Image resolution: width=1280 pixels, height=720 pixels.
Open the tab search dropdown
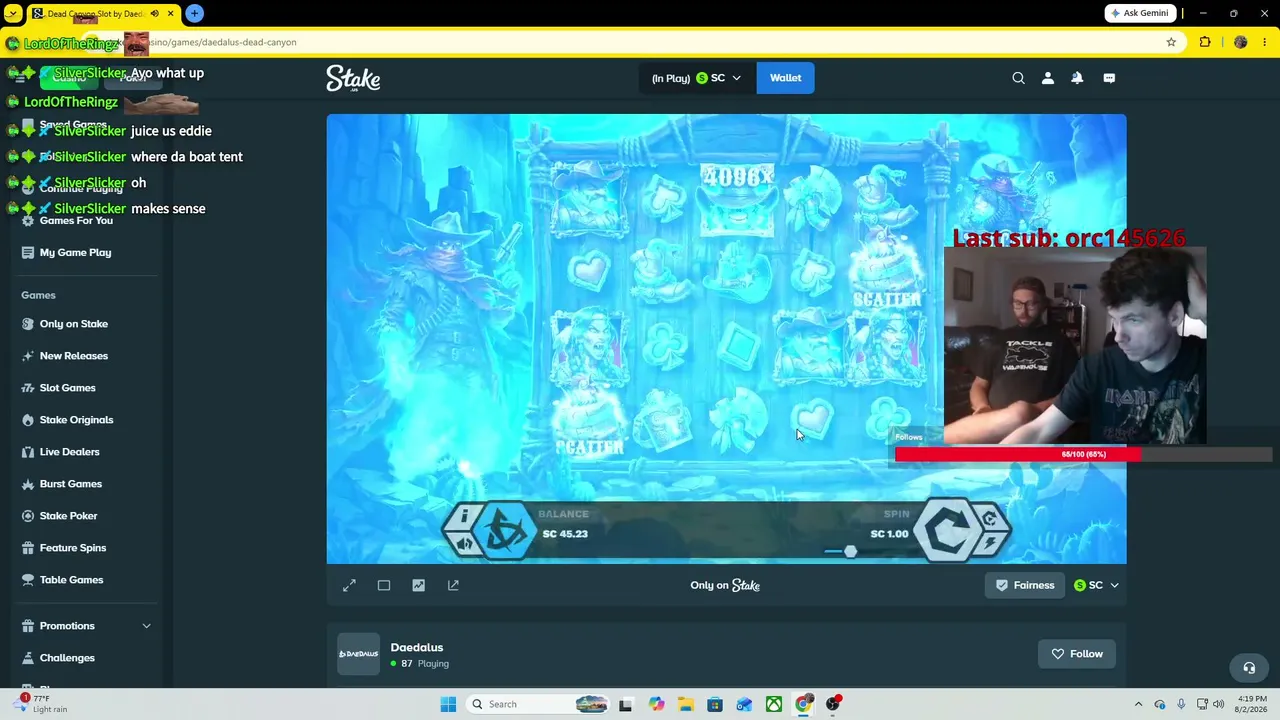[12, 14]
